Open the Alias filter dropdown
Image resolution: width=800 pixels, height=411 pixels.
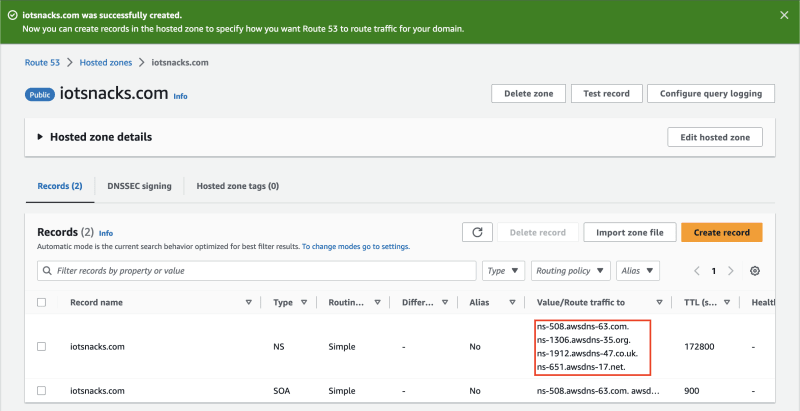pyautogui.click(x=638, y=271)
